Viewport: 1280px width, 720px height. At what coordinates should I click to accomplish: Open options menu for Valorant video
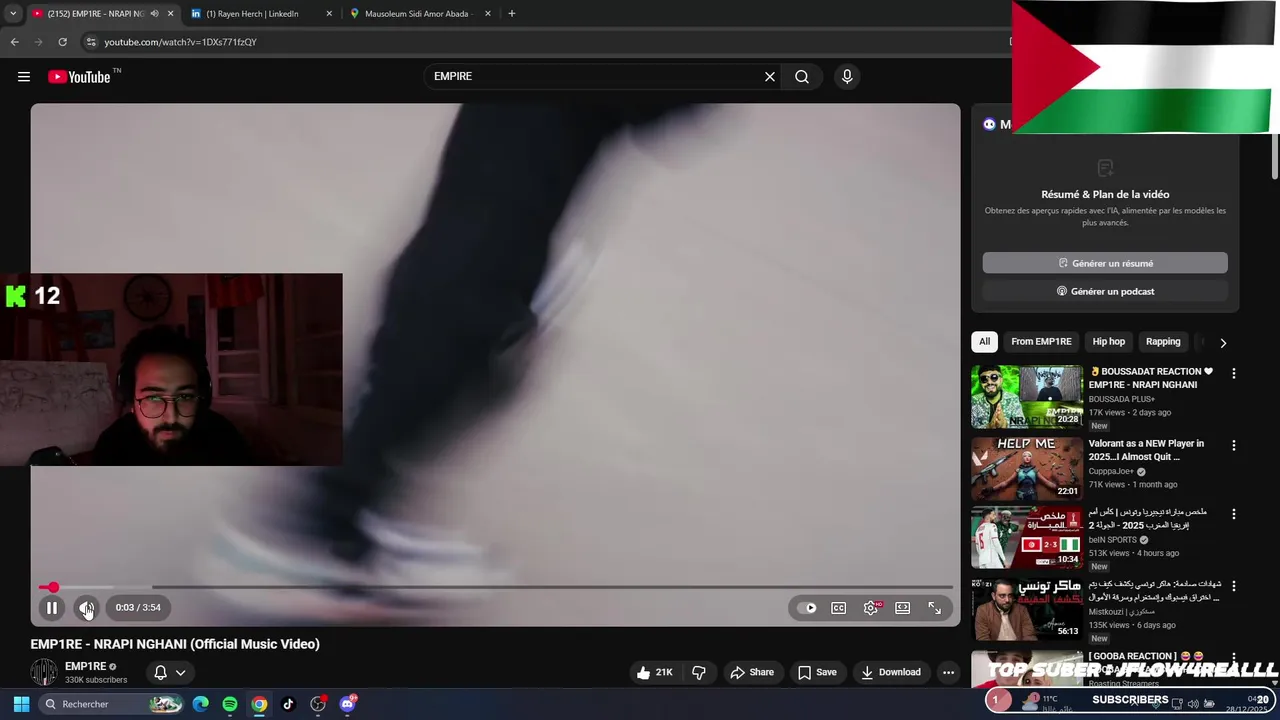pos(1233,445)
